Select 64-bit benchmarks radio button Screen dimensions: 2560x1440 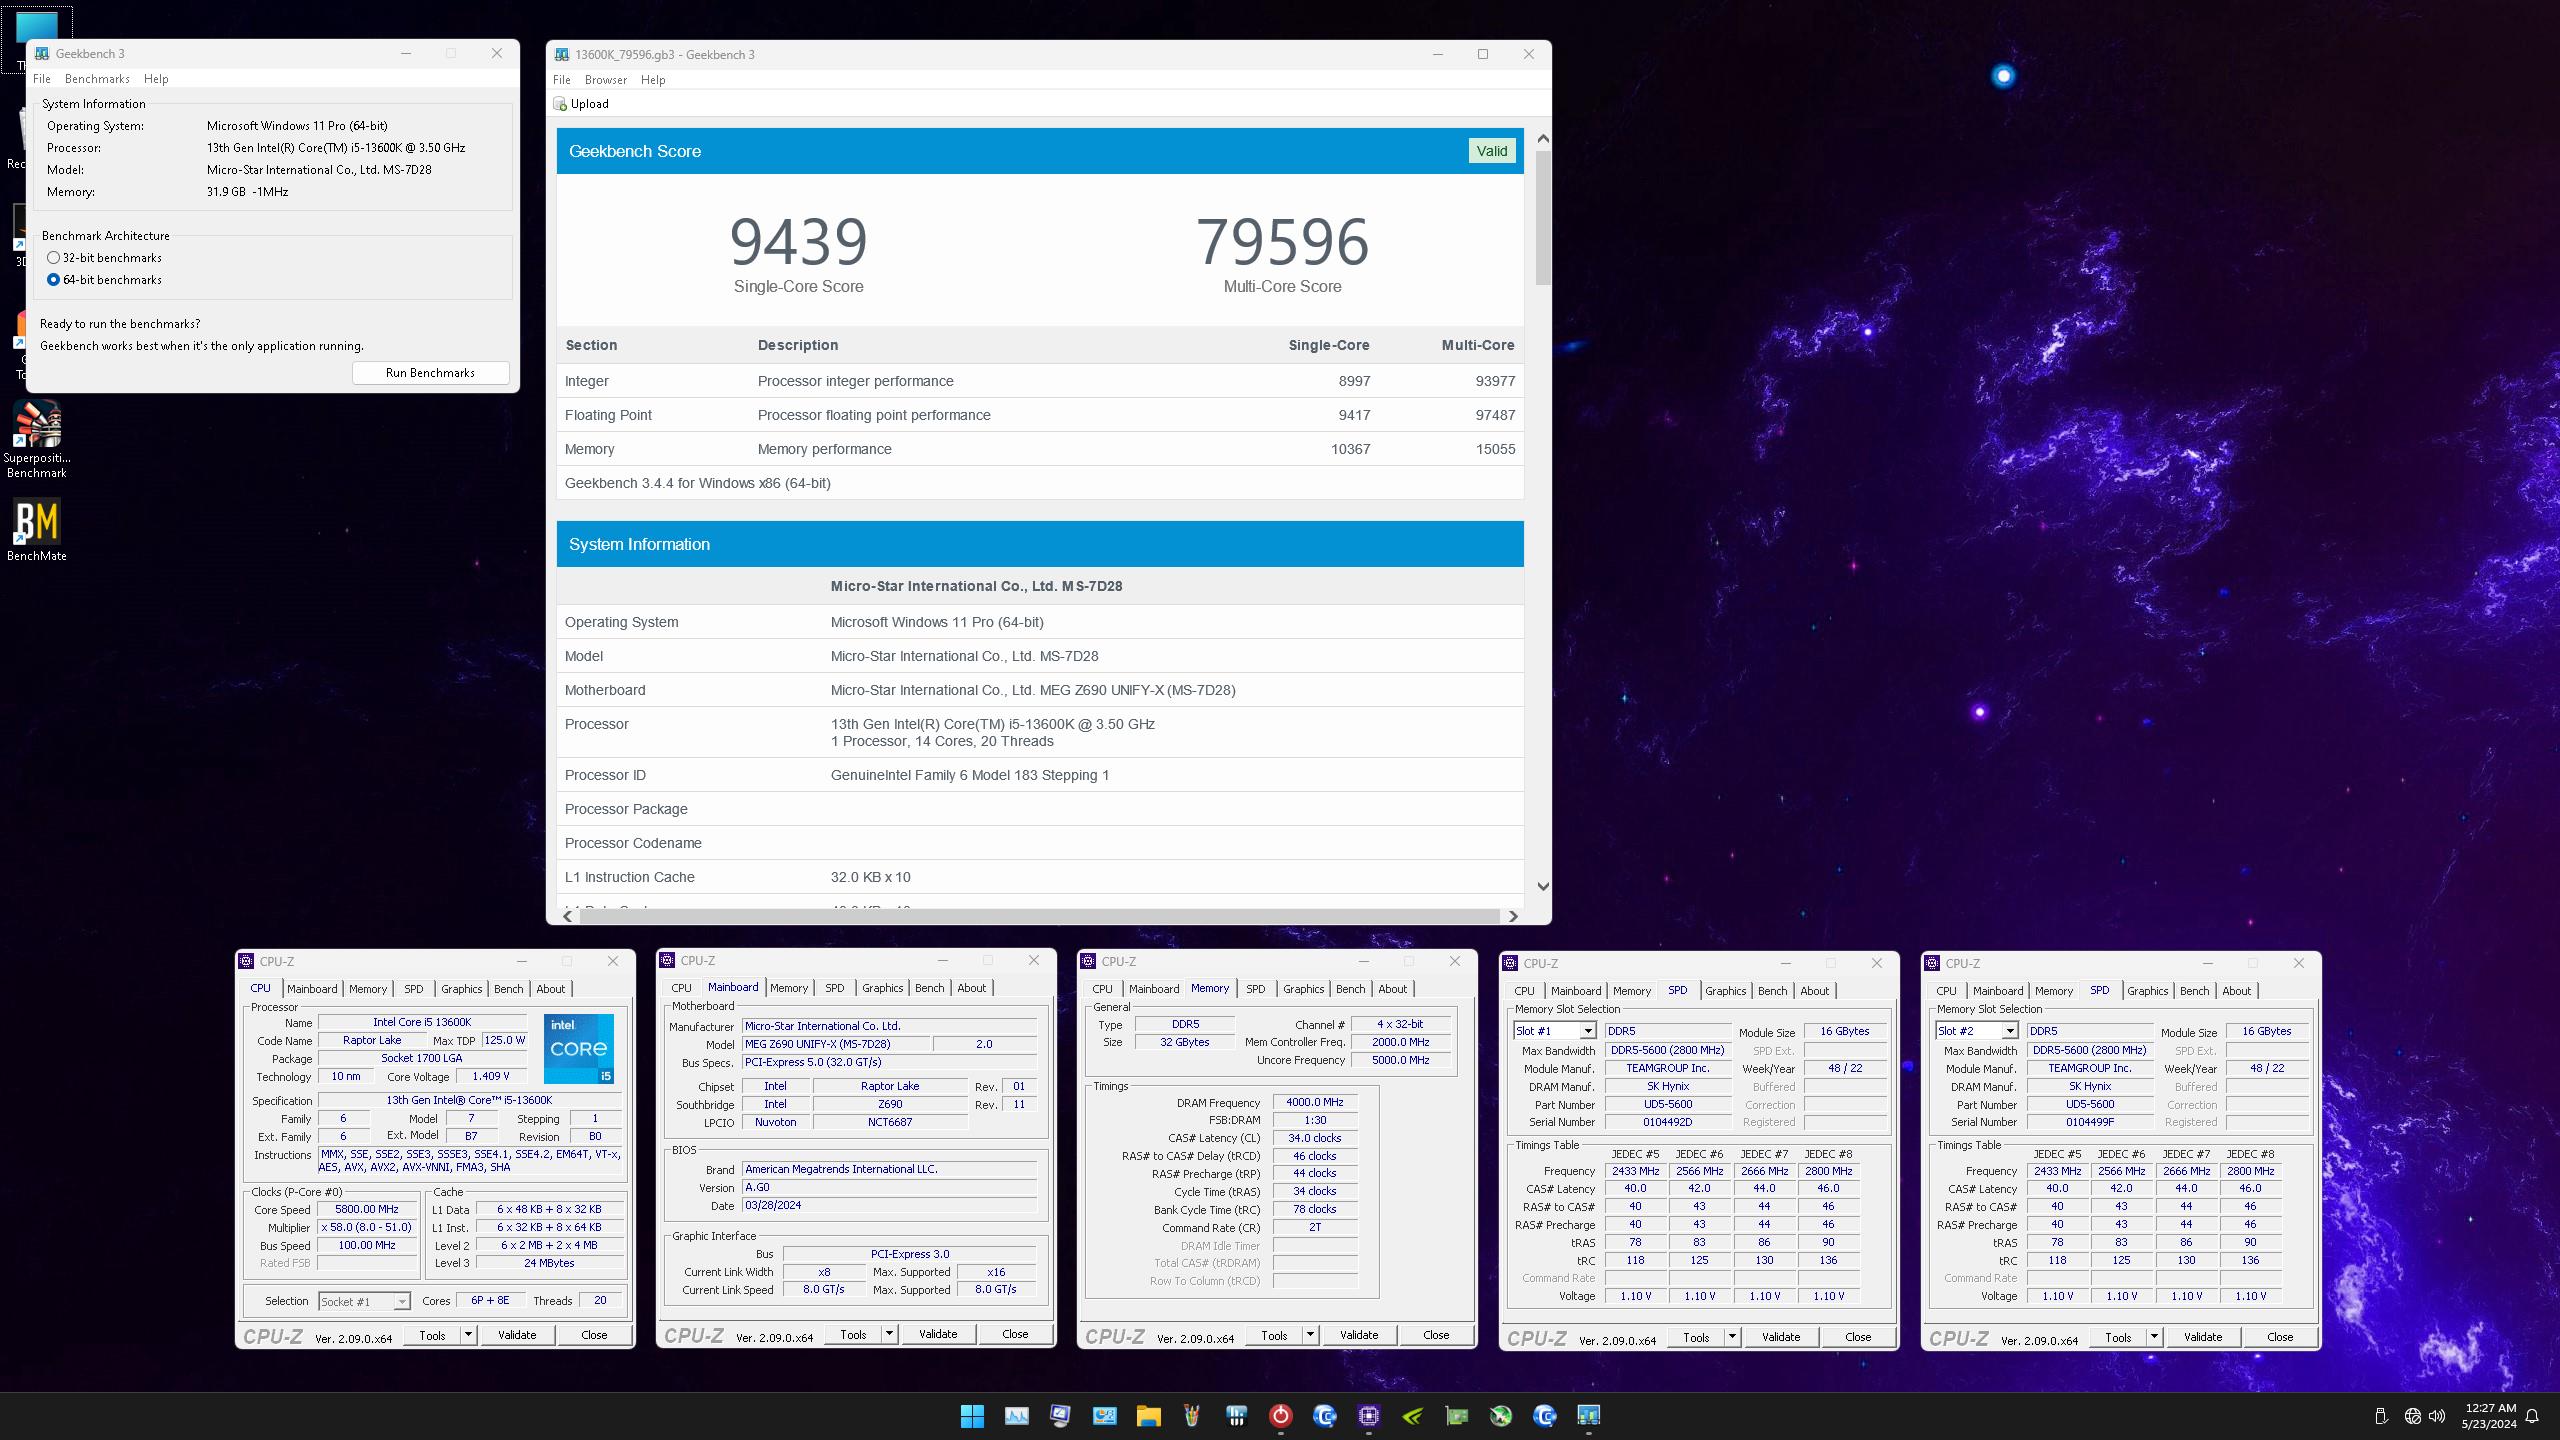[53, 280]
